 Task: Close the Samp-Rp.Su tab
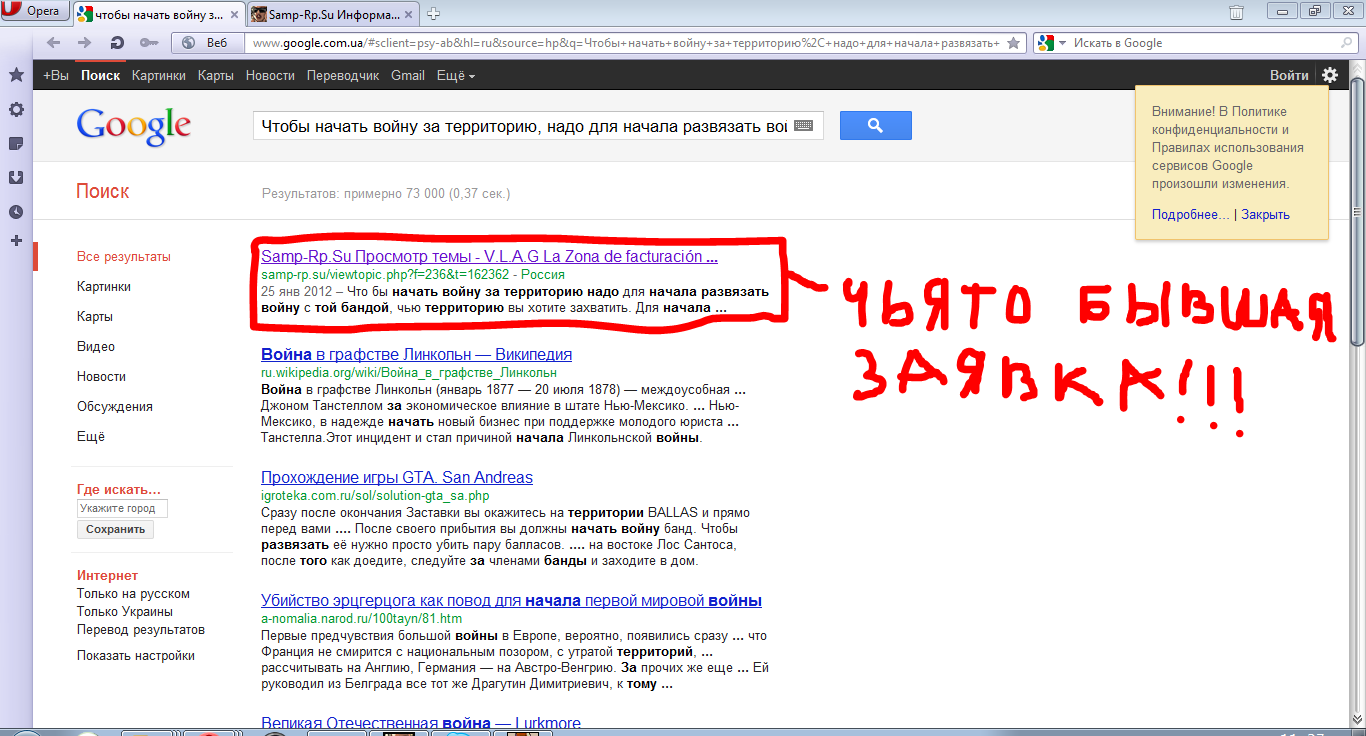click(409, 14)
